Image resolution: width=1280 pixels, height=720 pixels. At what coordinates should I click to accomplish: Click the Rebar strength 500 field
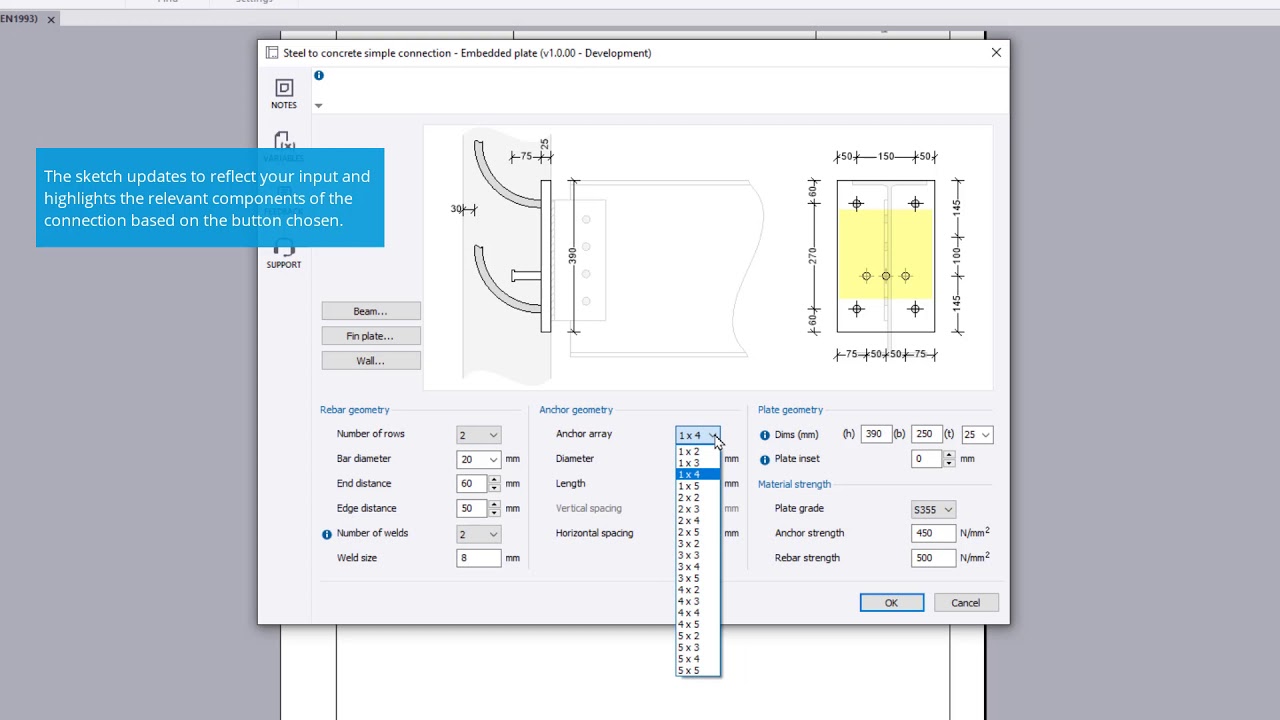tap(933, 558)
